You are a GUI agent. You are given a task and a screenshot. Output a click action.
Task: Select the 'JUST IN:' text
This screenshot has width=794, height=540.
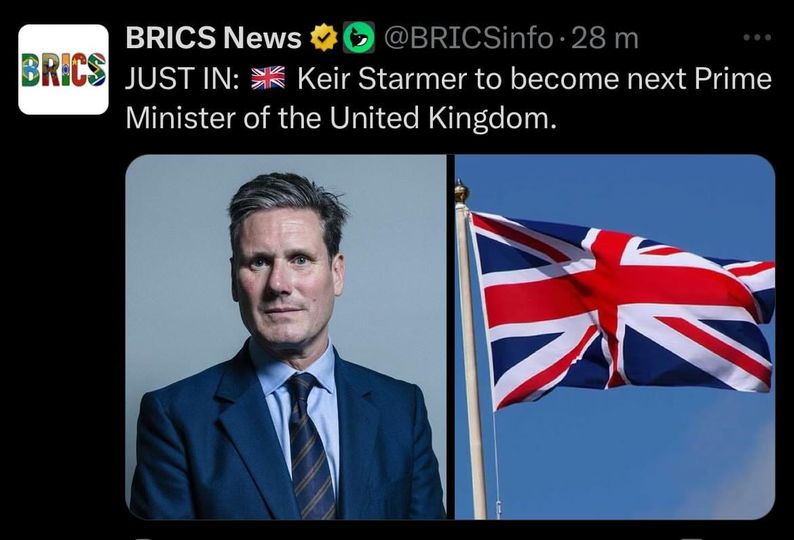182,79
